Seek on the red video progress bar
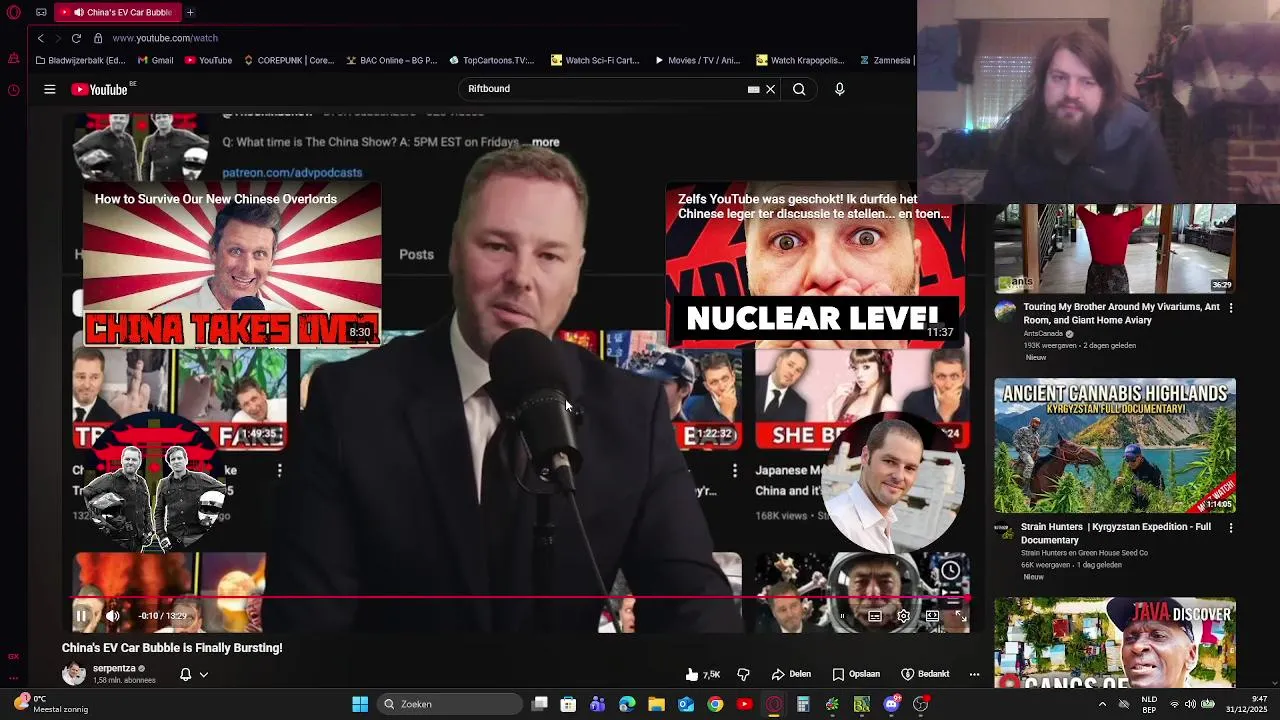The height and width of the screenshot is (720, 1280). [x=520, y=598]
